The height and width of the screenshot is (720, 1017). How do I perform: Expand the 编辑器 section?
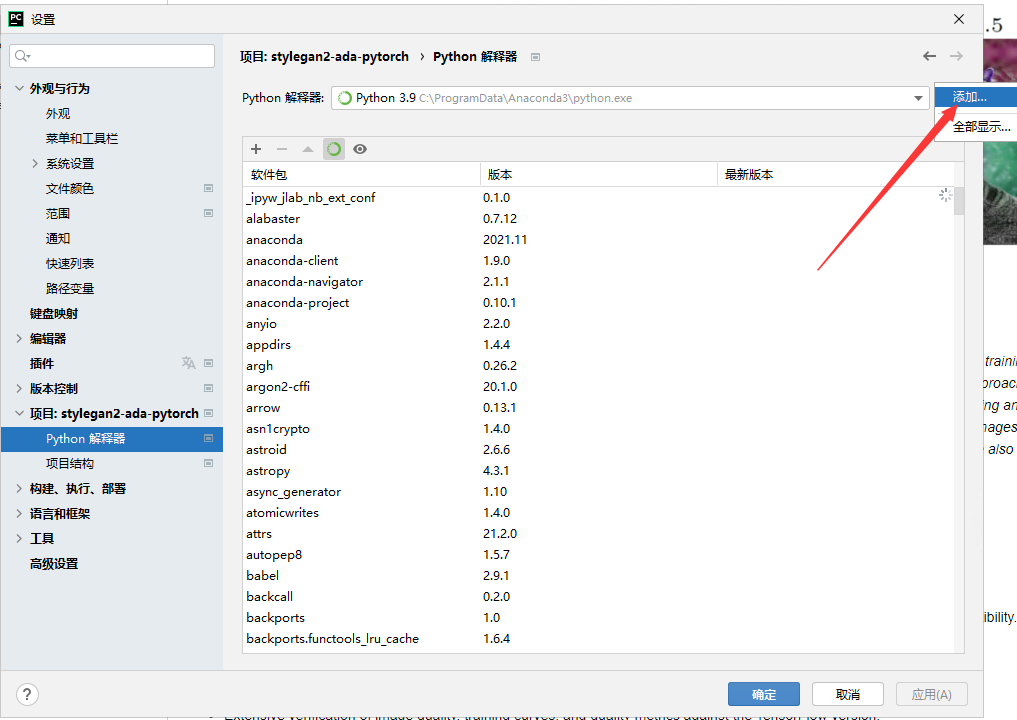tap(19, 338)
